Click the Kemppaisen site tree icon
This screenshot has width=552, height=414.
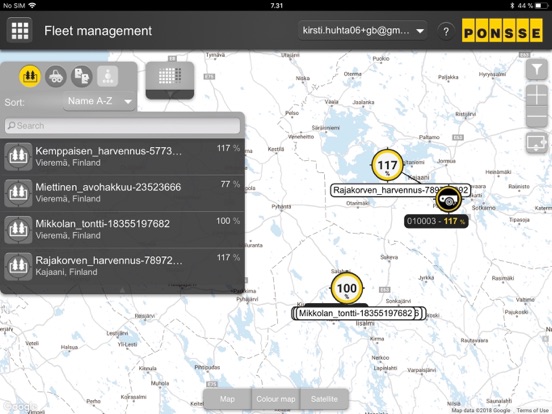(18, 156)
